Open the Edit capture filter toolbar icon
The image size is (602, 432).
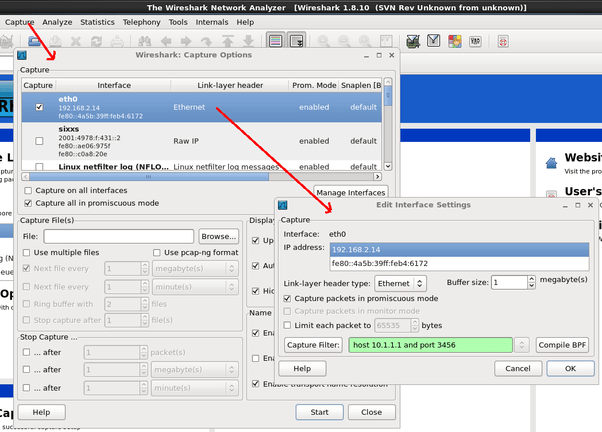point(413,41)
